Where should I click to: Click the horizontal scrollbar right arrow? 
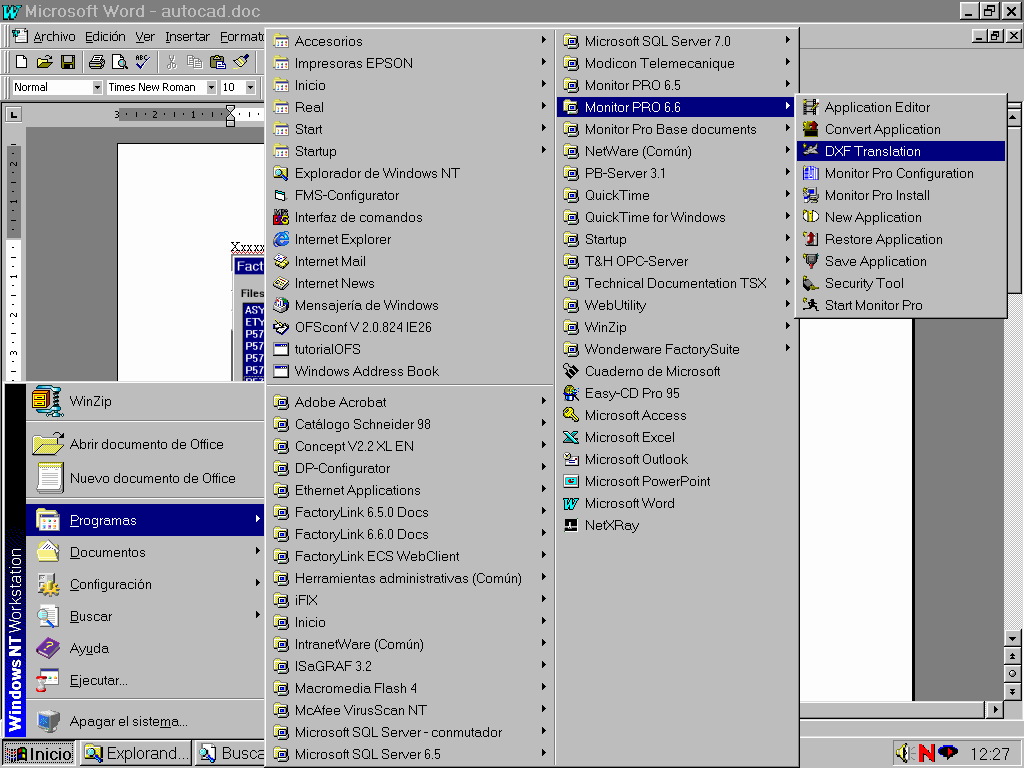(995, 709)
